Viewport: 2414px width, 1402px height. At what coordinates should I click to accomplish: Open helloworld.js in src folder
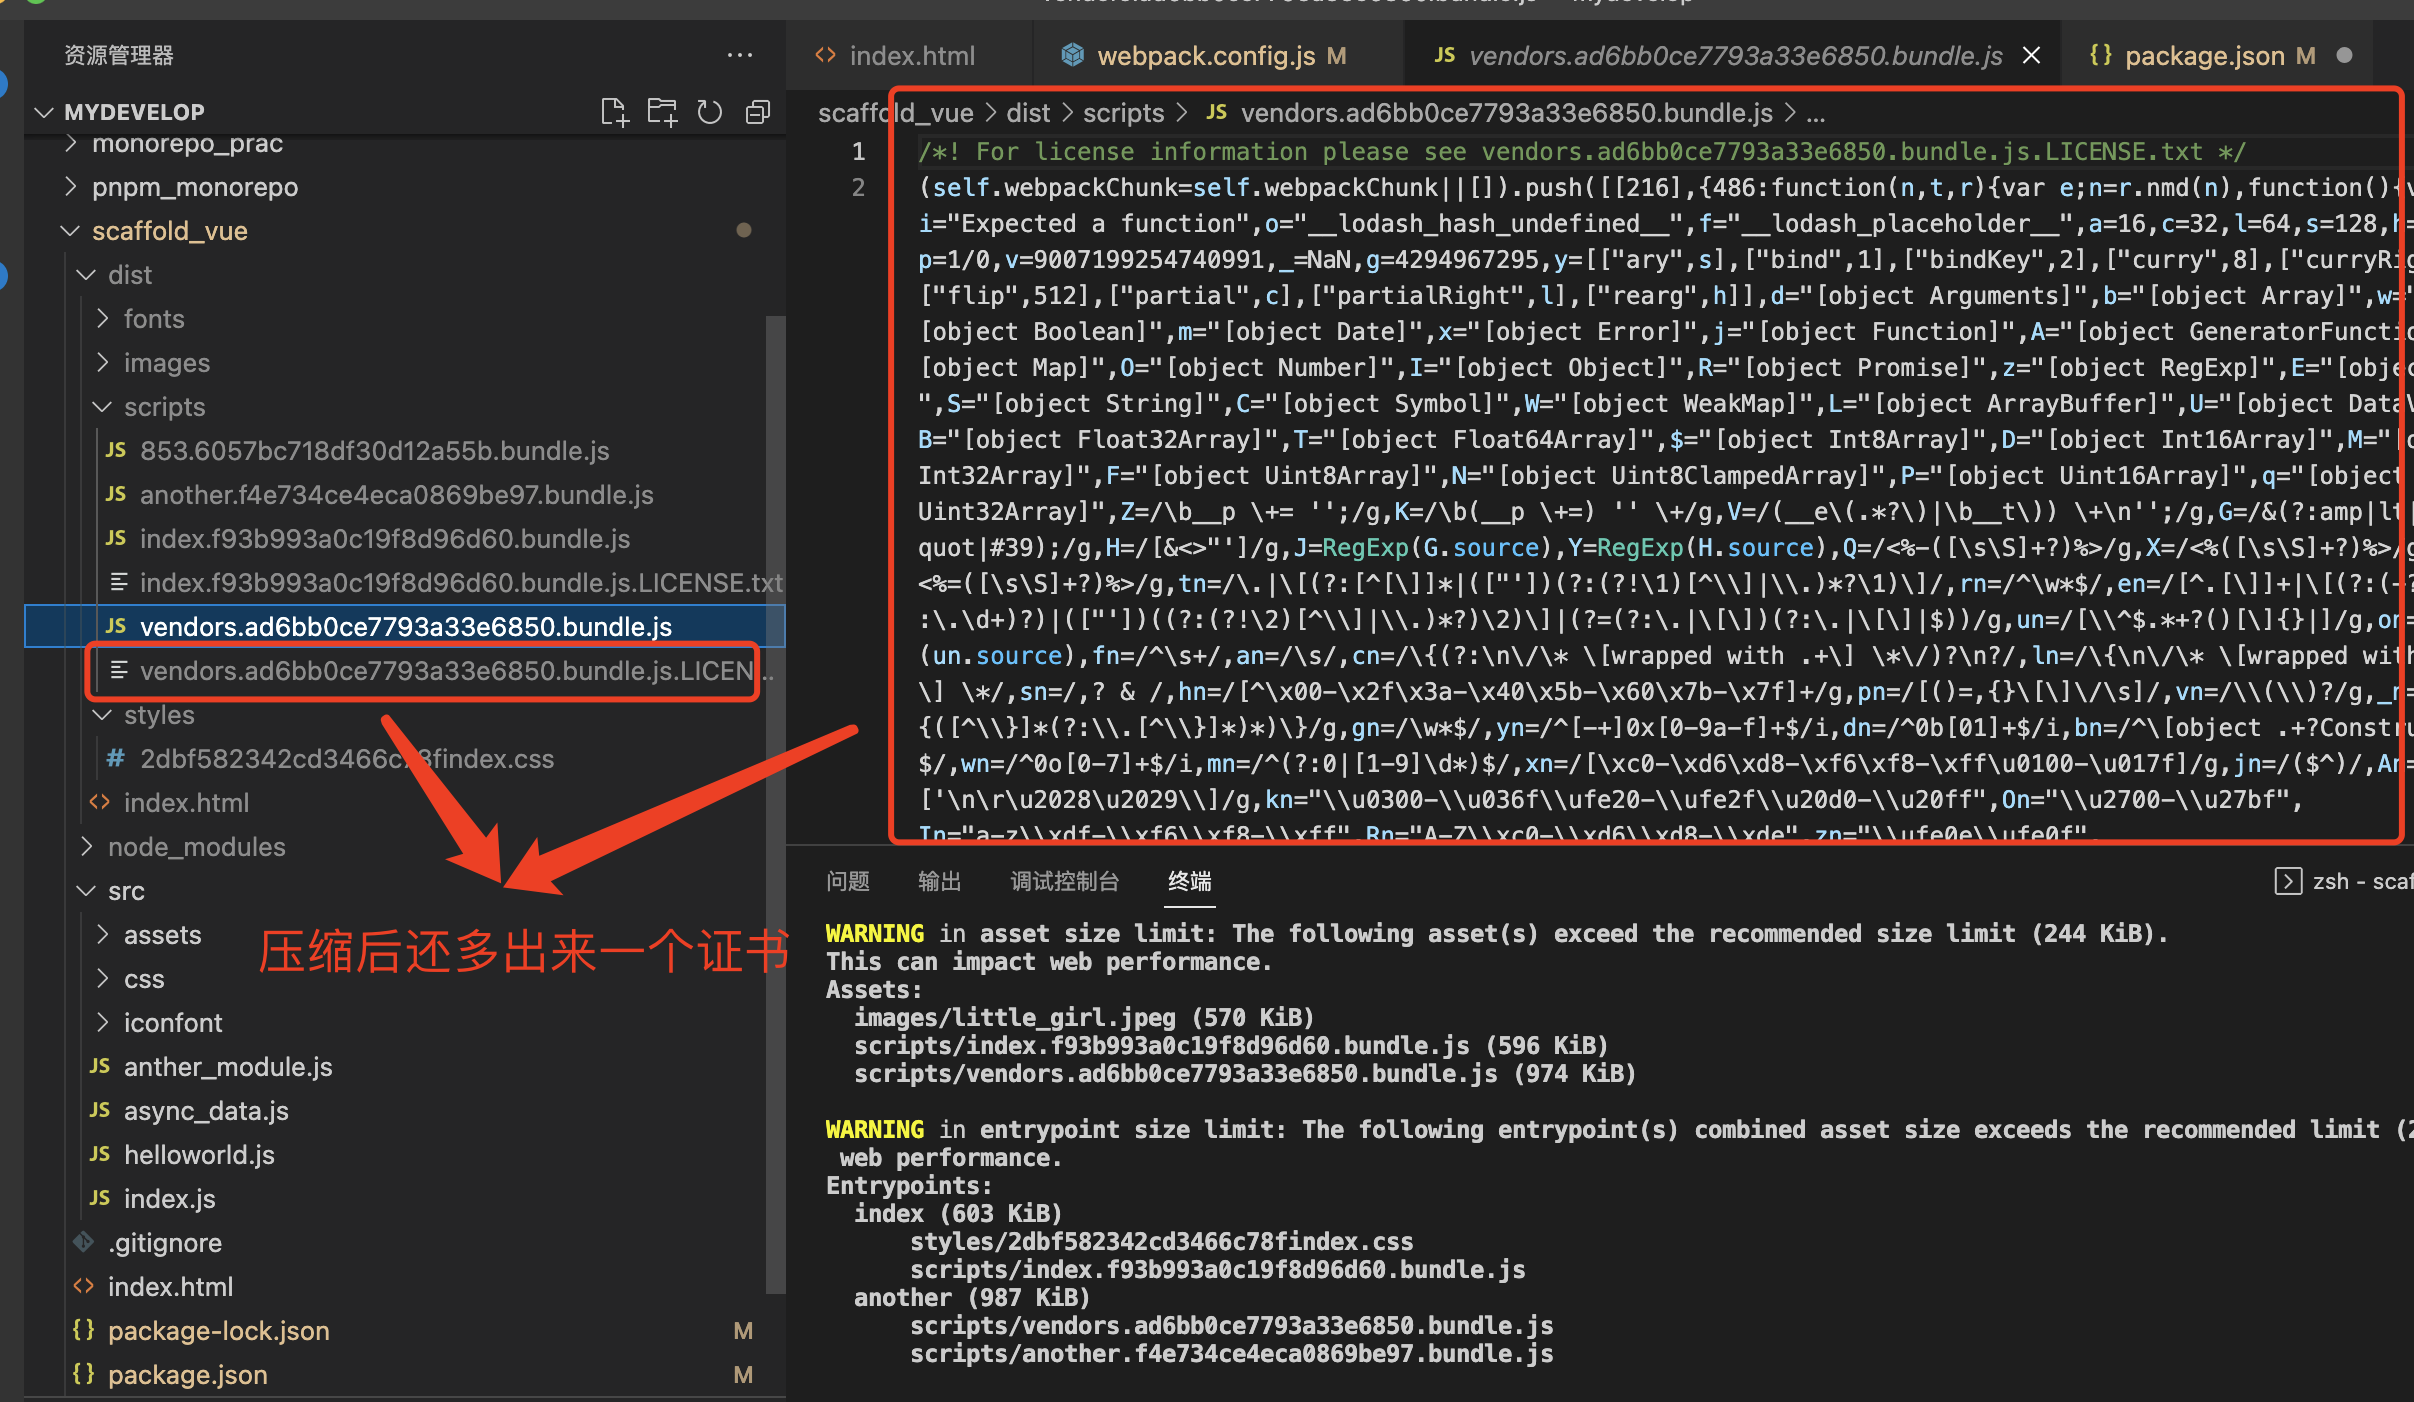pyautogui.click(x=198, y=1155)
